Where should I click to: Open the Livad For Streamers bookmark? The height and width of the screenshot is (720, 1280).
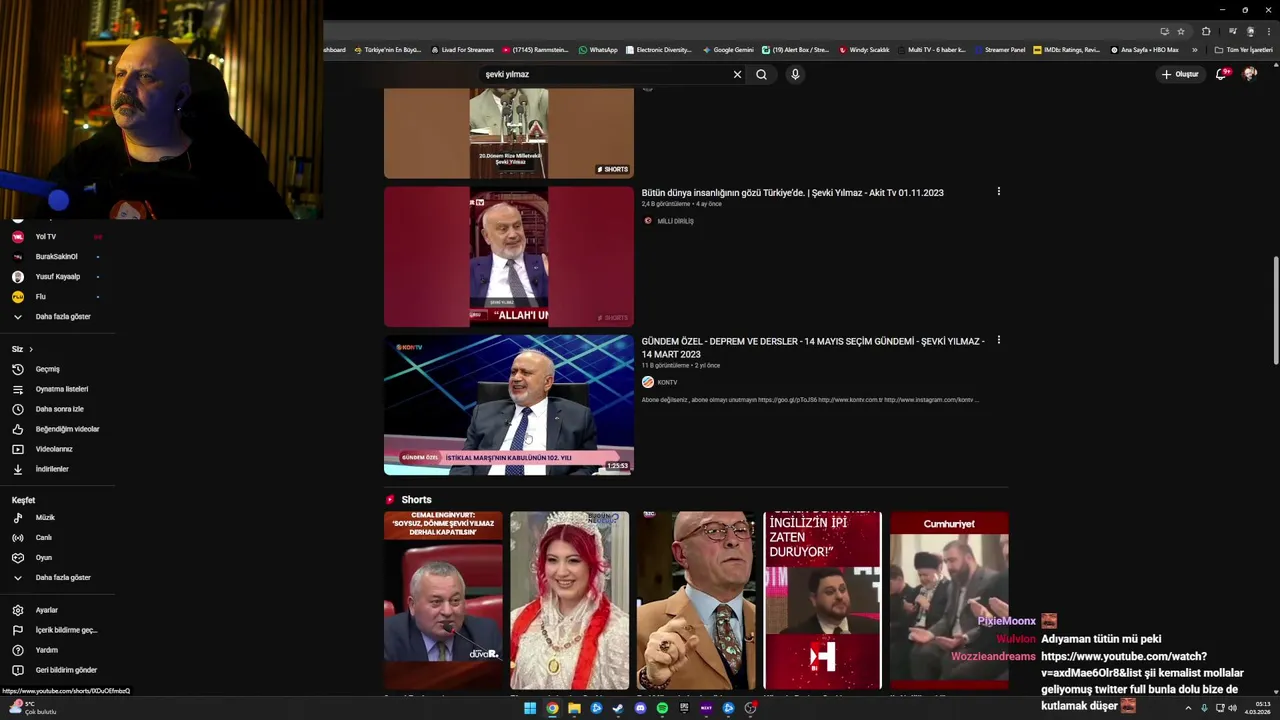pos(462,50)
